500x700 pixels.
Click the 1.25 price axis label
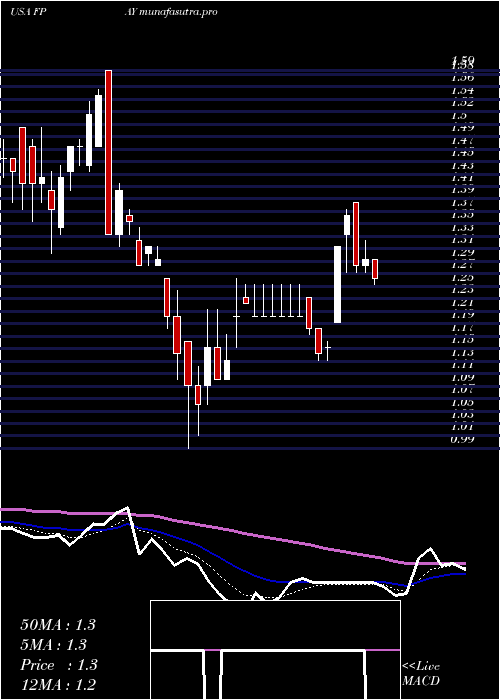462,278
